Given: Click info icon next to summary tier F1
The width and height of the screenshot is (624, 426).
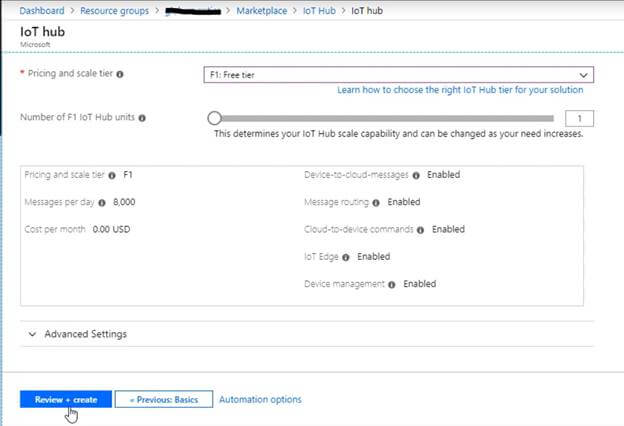Looking at the screenshot, I should (112, 176).
